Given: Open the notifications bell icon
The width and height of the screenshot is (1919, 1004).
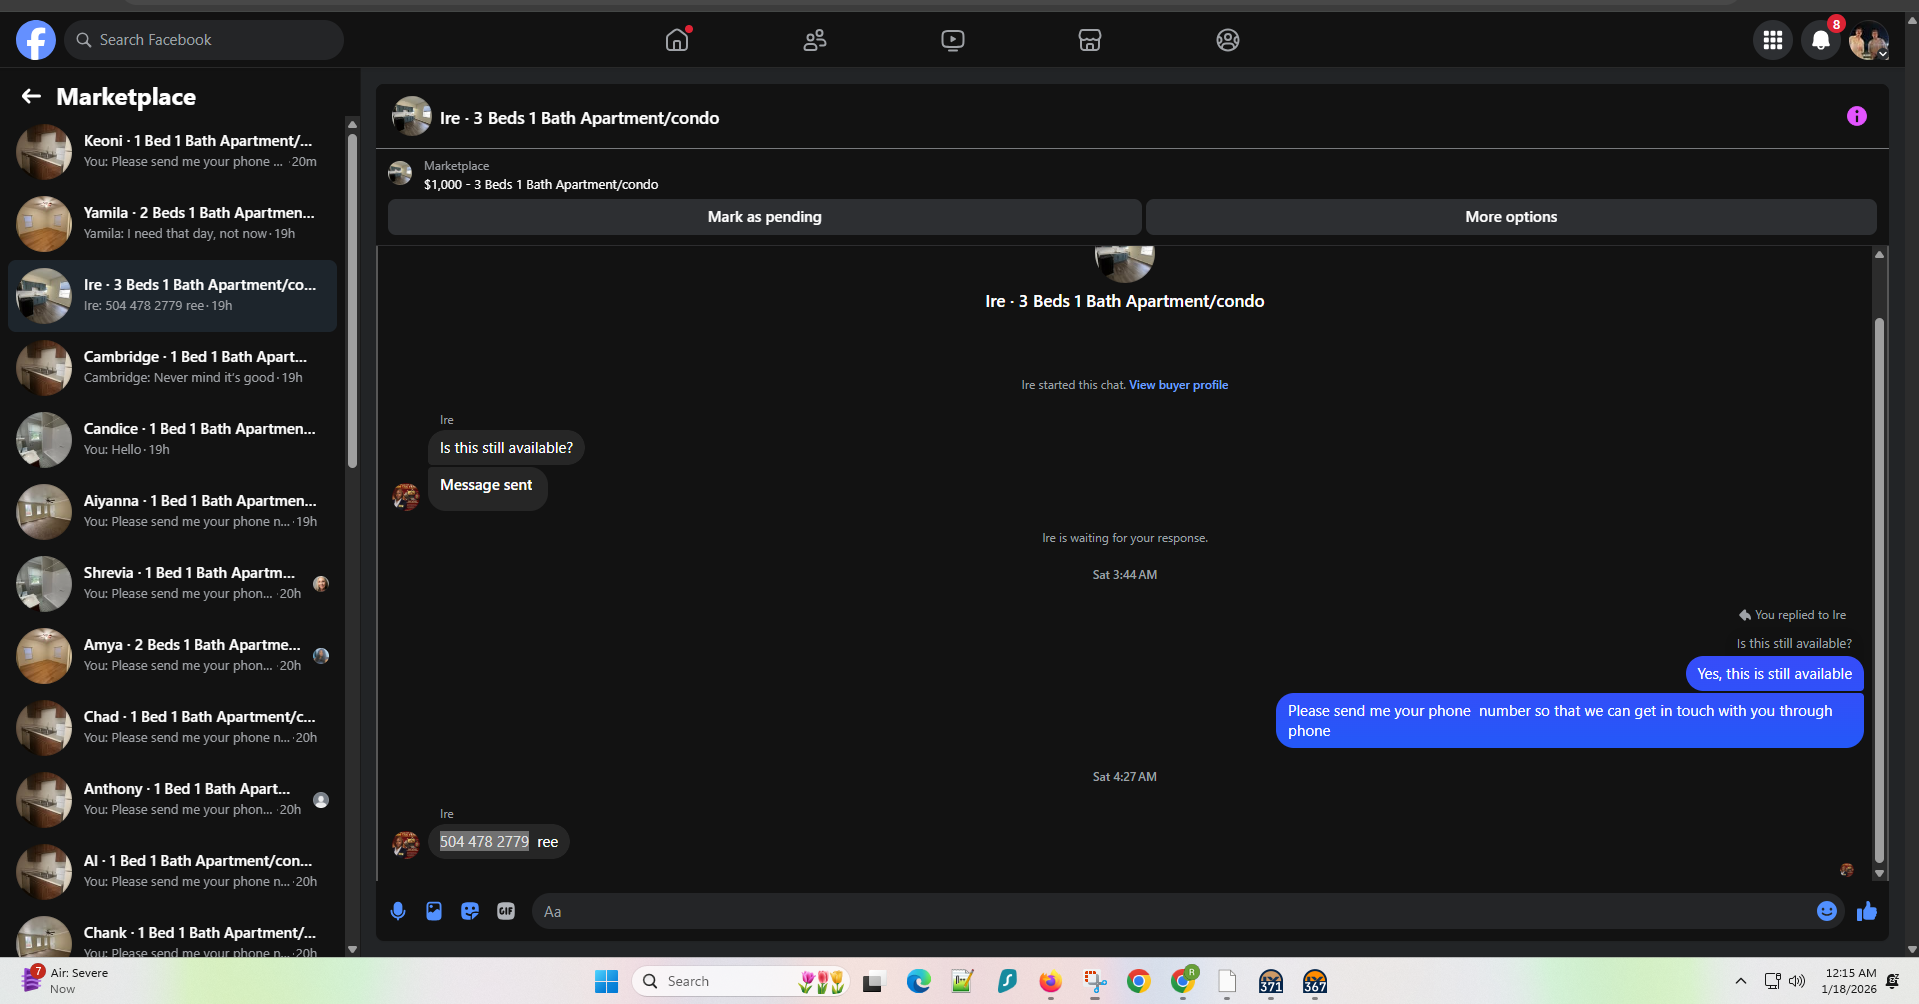Looking at the screenshot, I should coord(1821,40).
